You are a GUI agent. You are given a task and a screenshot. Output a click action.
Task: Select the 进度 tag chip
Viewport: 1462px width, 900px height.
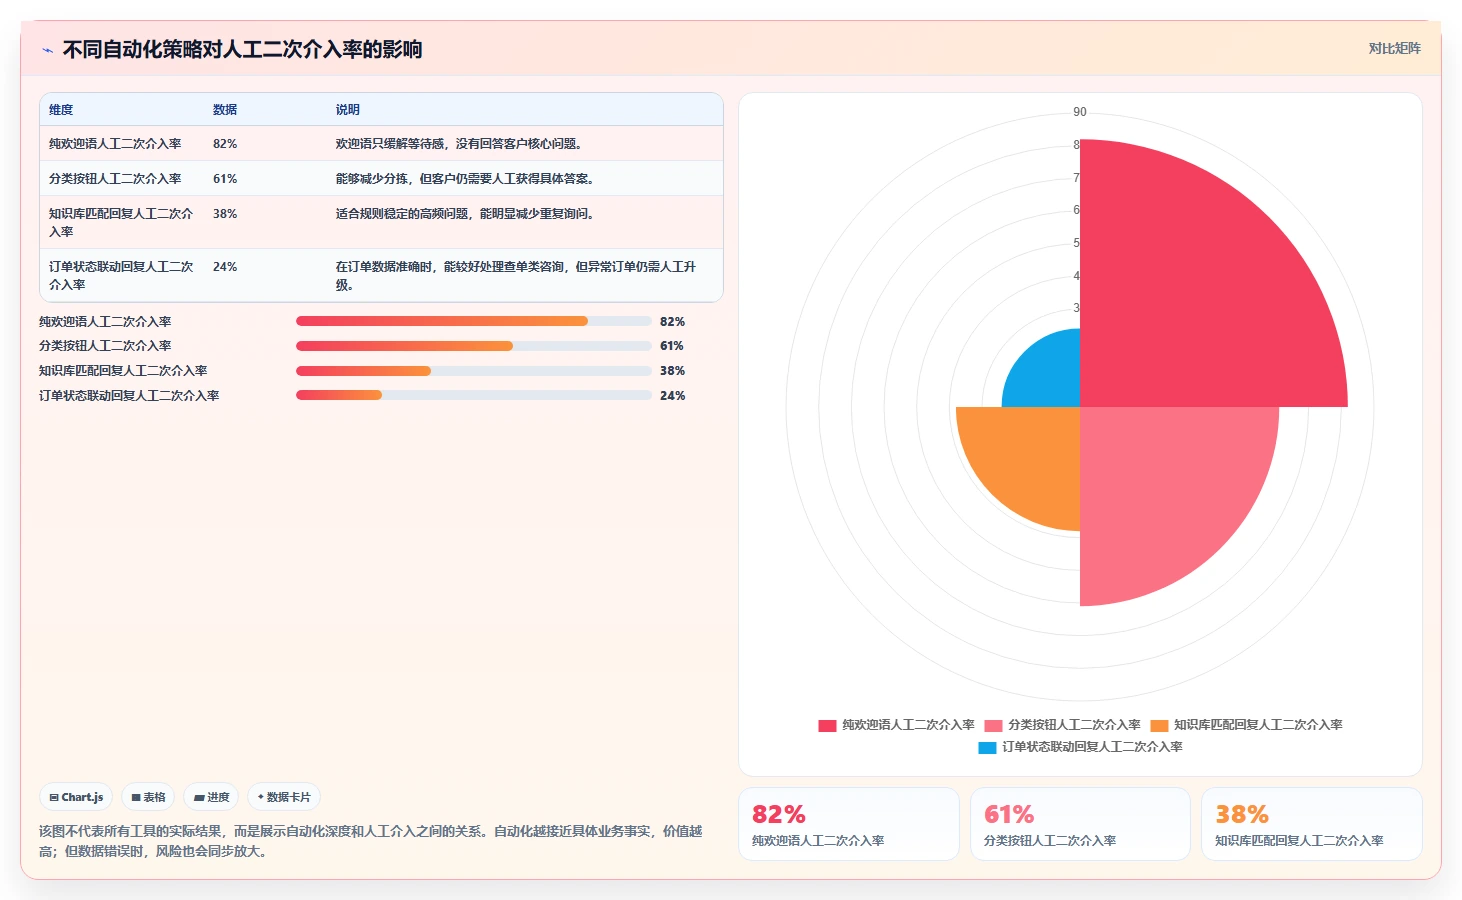pyautogui.click(x=211, y=797)
